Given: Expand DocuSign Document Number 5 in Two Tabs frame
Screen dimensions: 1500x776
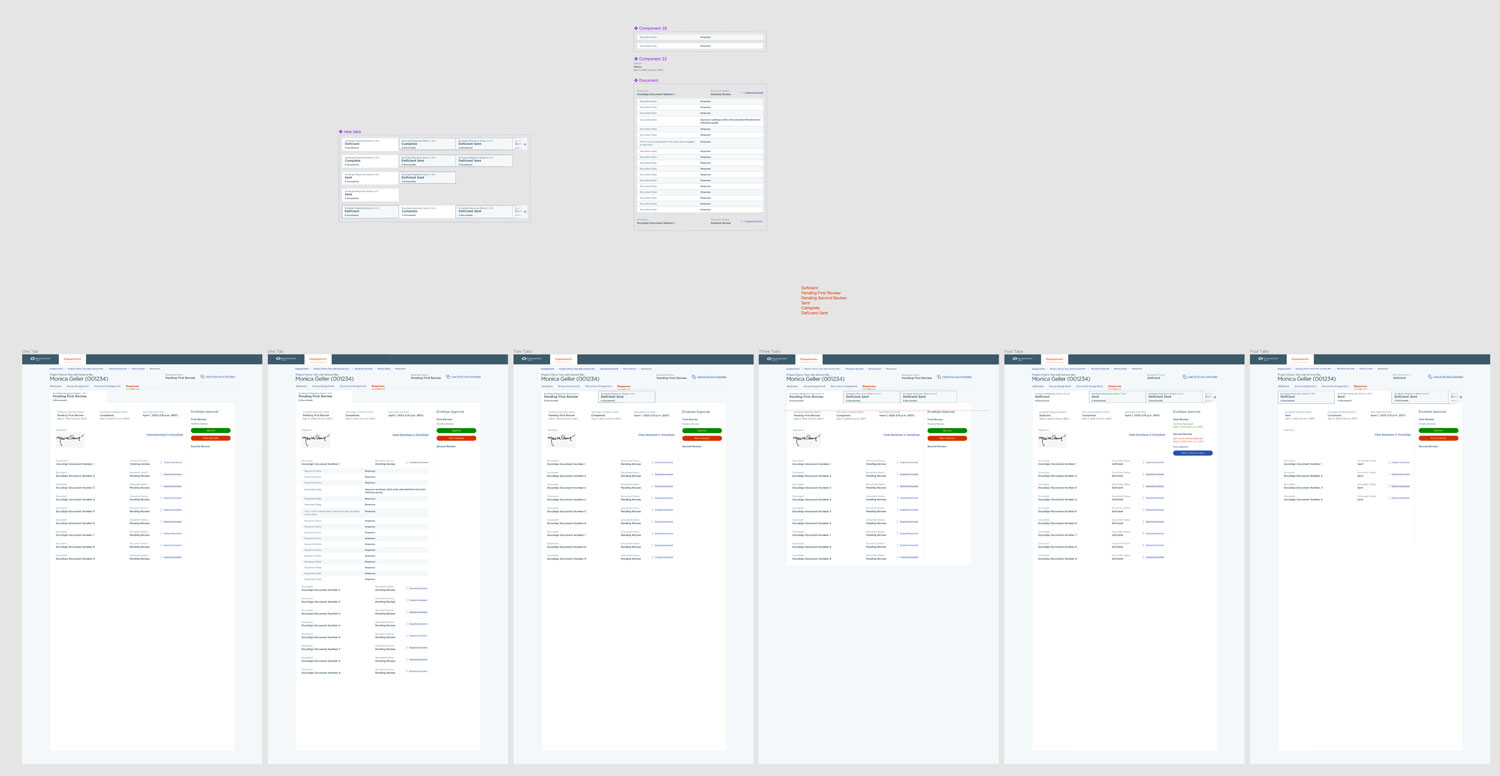Looking at the screenshot, I should (x=662, y=510).
